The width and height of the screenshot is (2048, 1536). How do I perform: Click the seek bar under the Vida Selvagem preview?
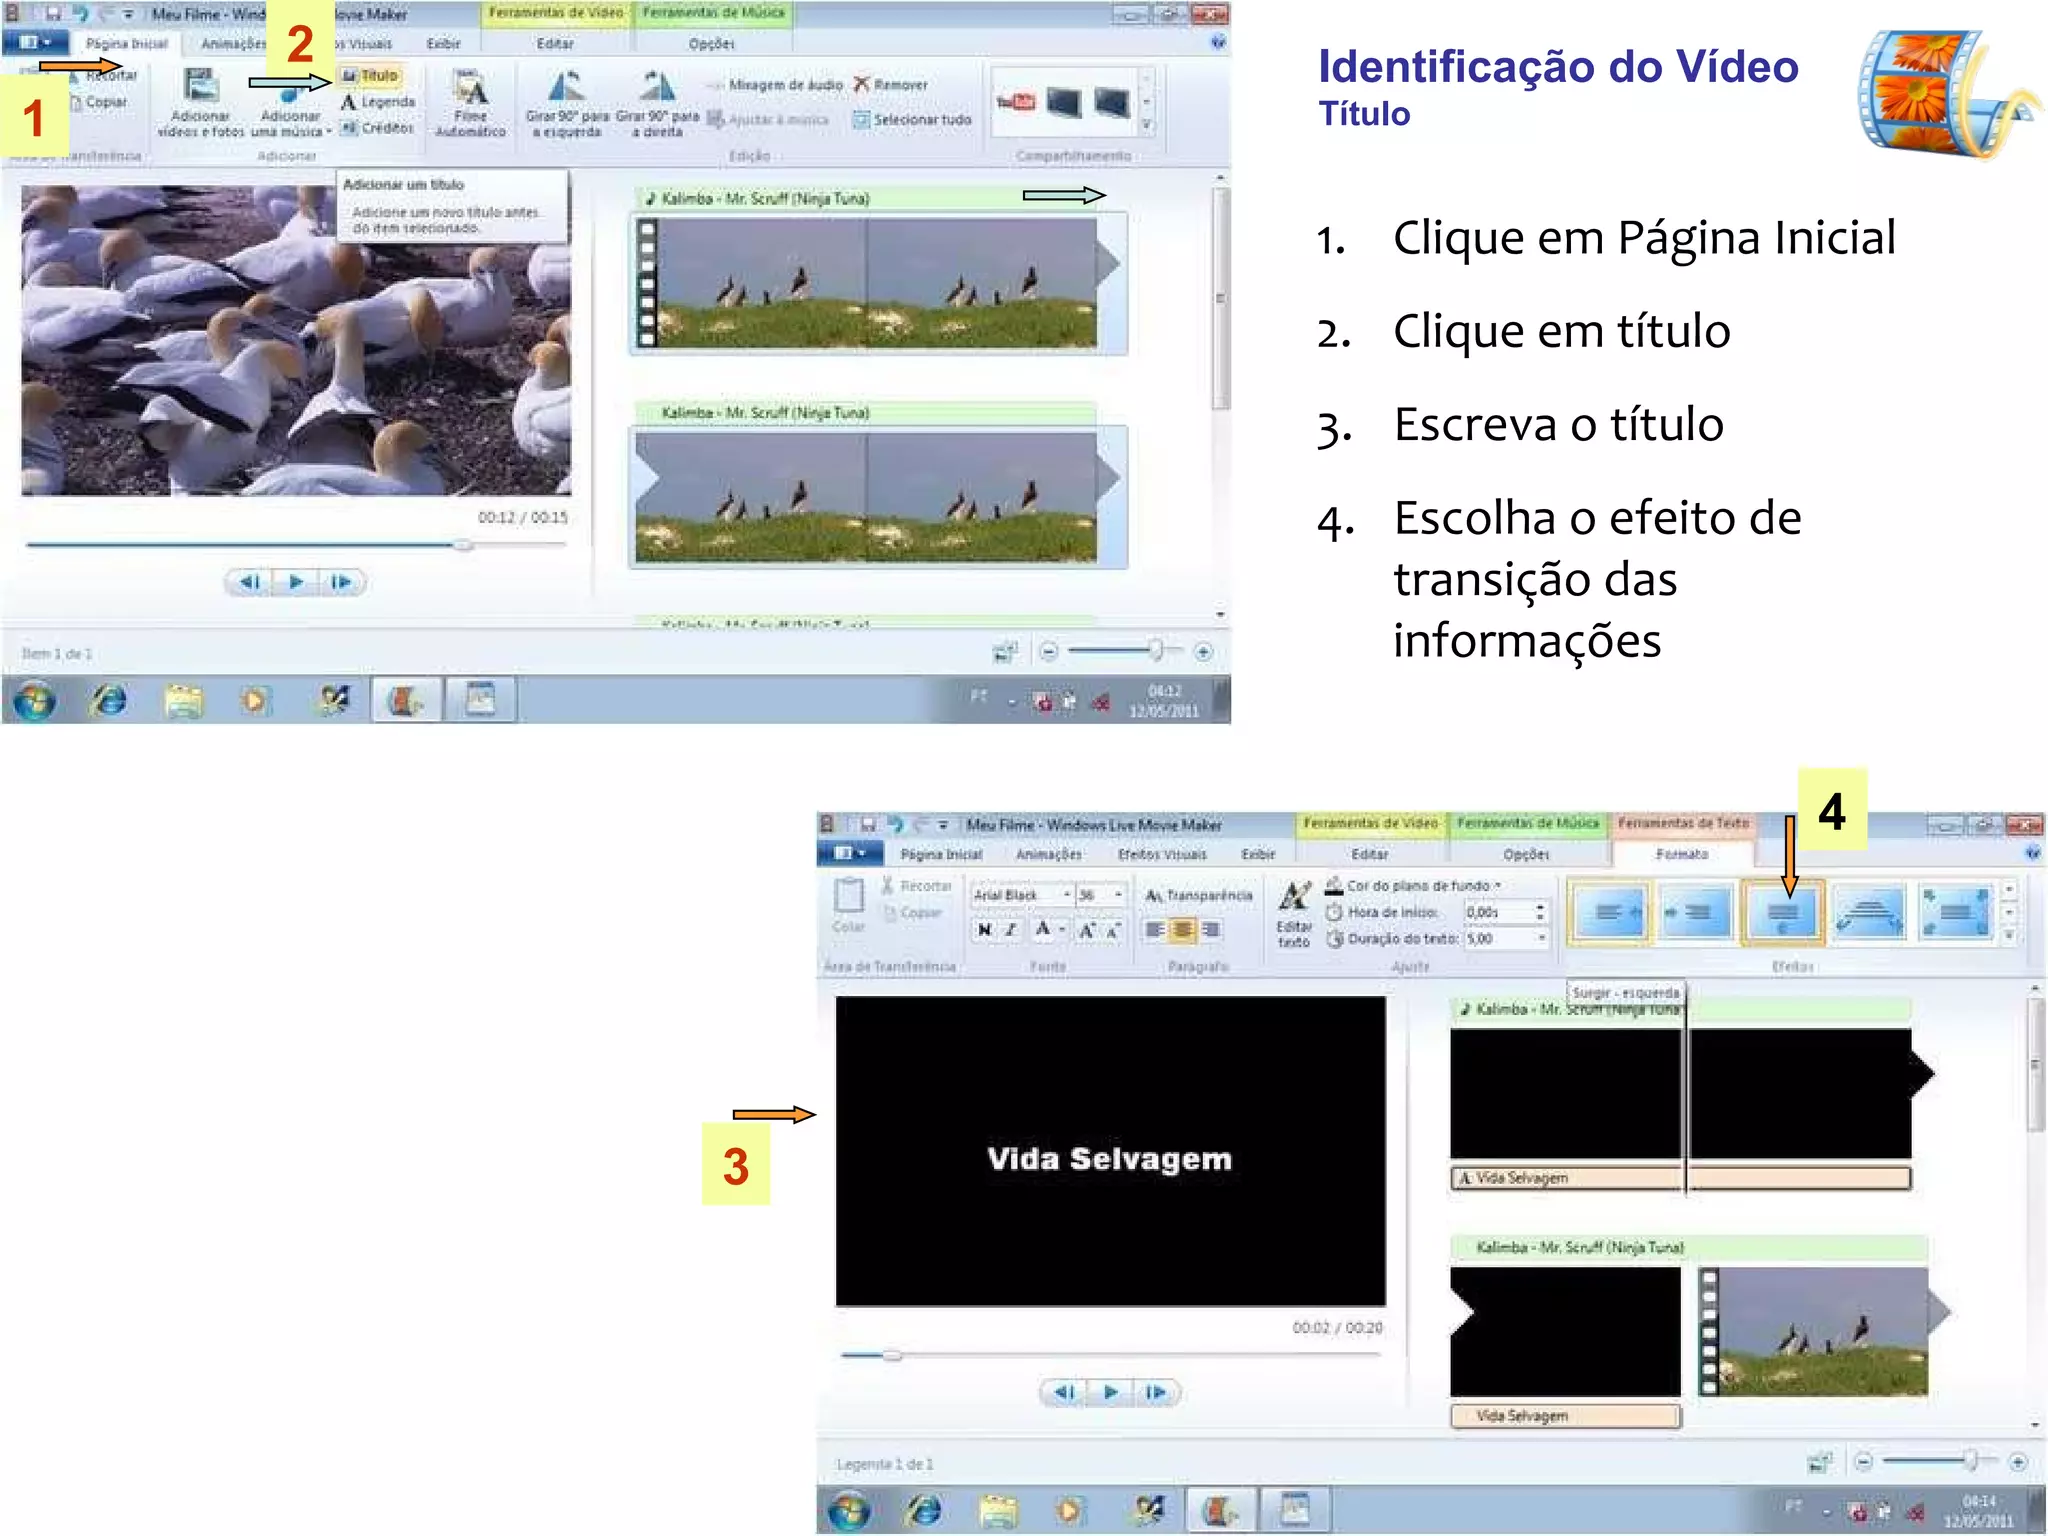(x=1110, y=1355)
